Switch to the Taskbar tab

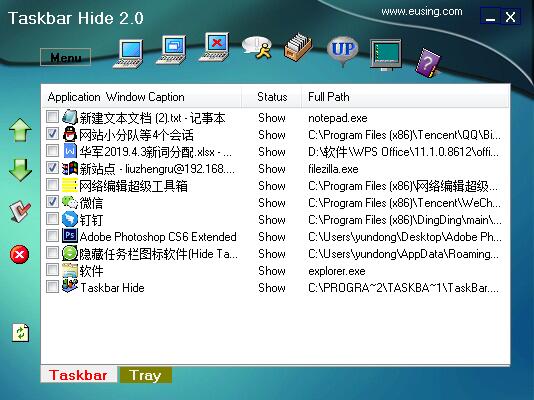point(79,375)
